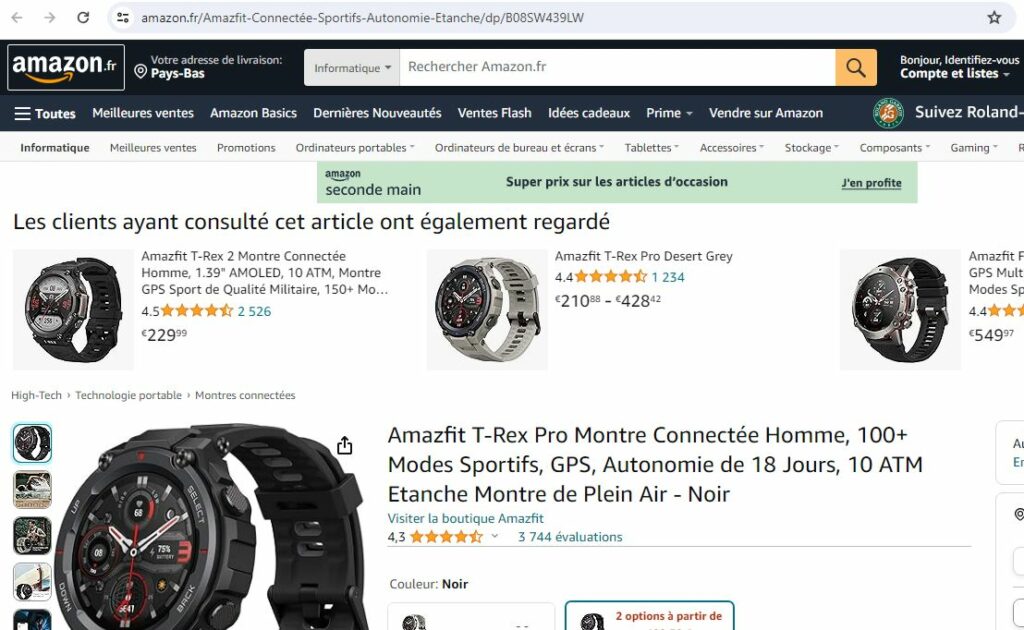Click the share icon above product image
Viewport: 1024px width, 630px height.
[x=344, y=445]
